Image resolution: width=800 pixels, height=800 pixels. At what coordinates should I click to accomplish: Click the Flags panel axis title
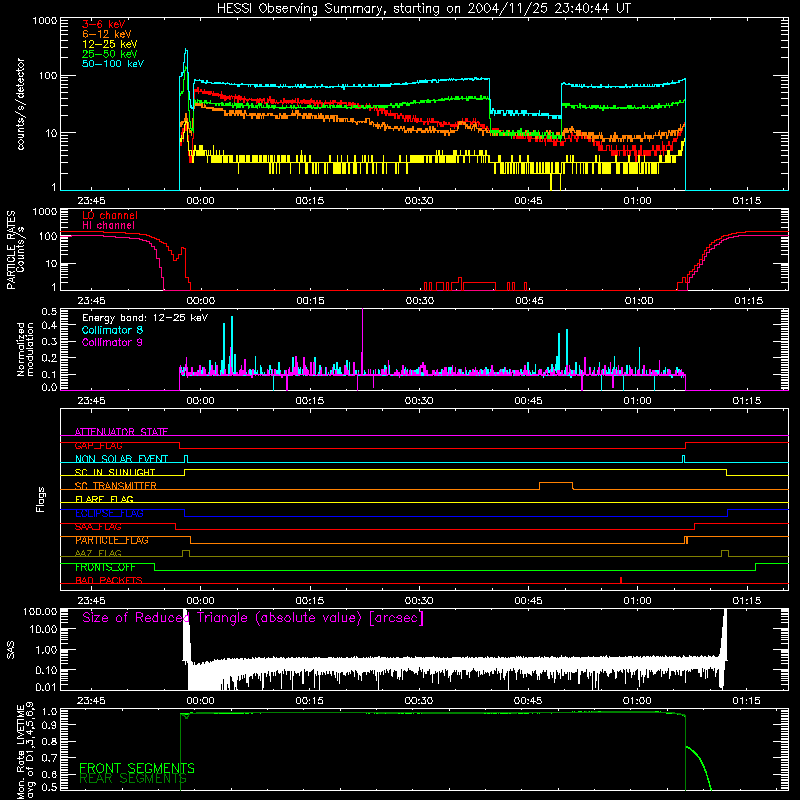click(x=41, y=499)
